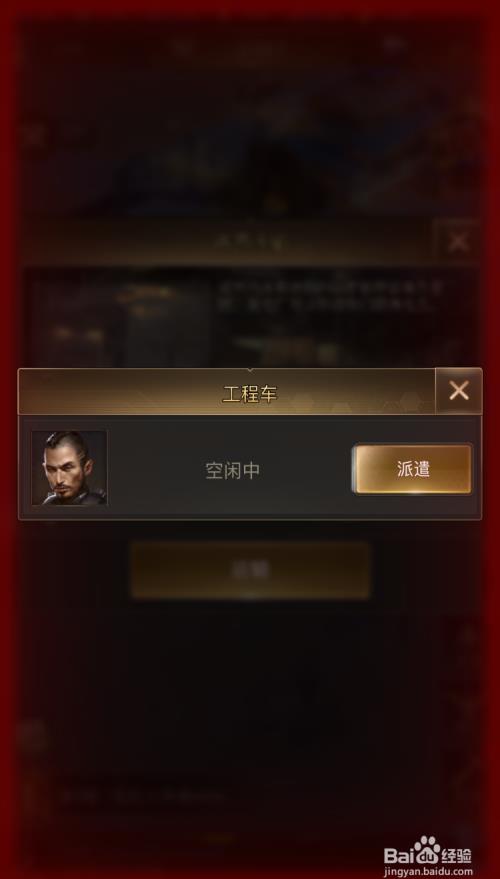Image resolution: width=500 pixels, height=879 pixels.
Task: Tap the 空闲中 idle status text
Action: (x=233, y=471)
